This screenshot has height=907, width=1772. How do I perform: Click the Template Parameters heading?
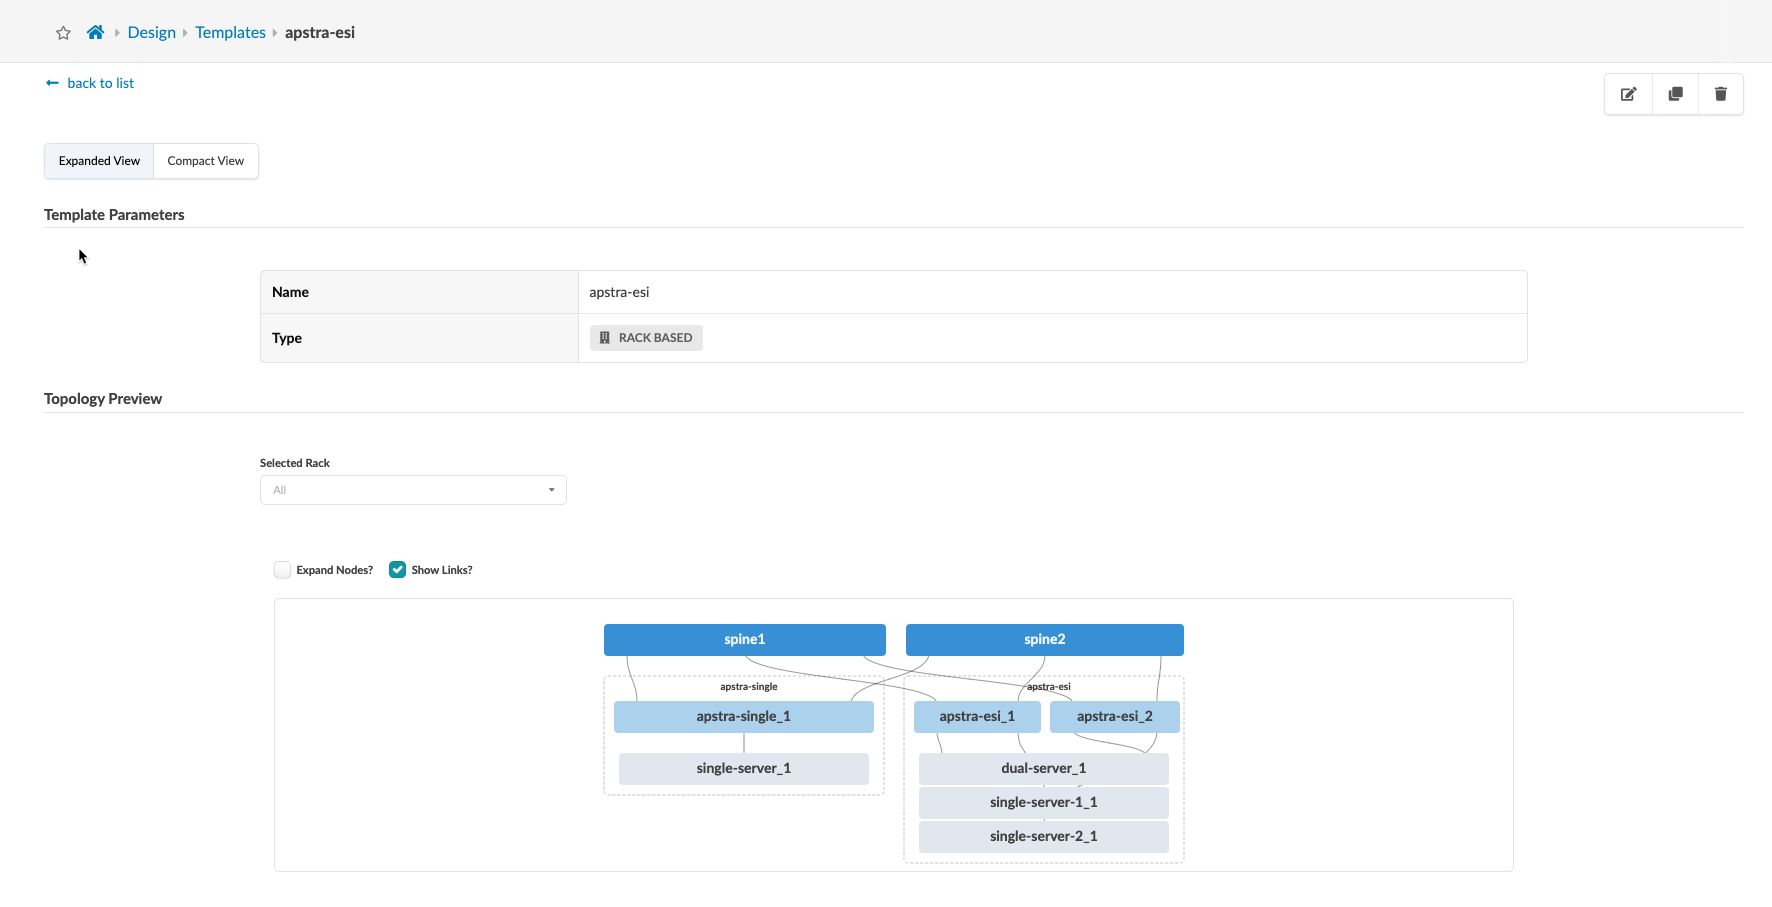tap(114, 215)
